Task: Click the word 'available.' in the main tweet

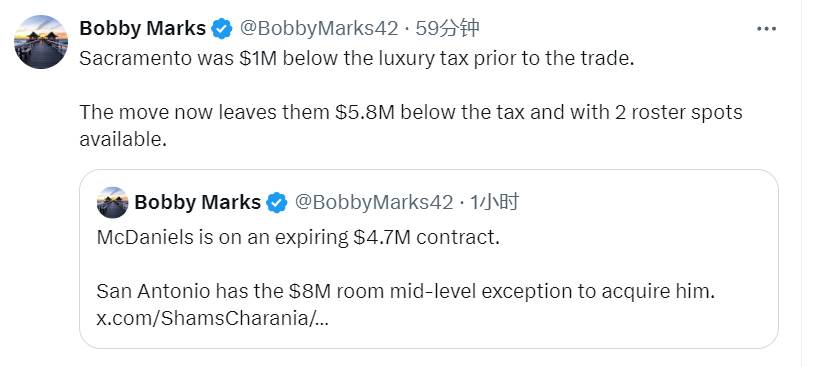Action: click(123, 139)
